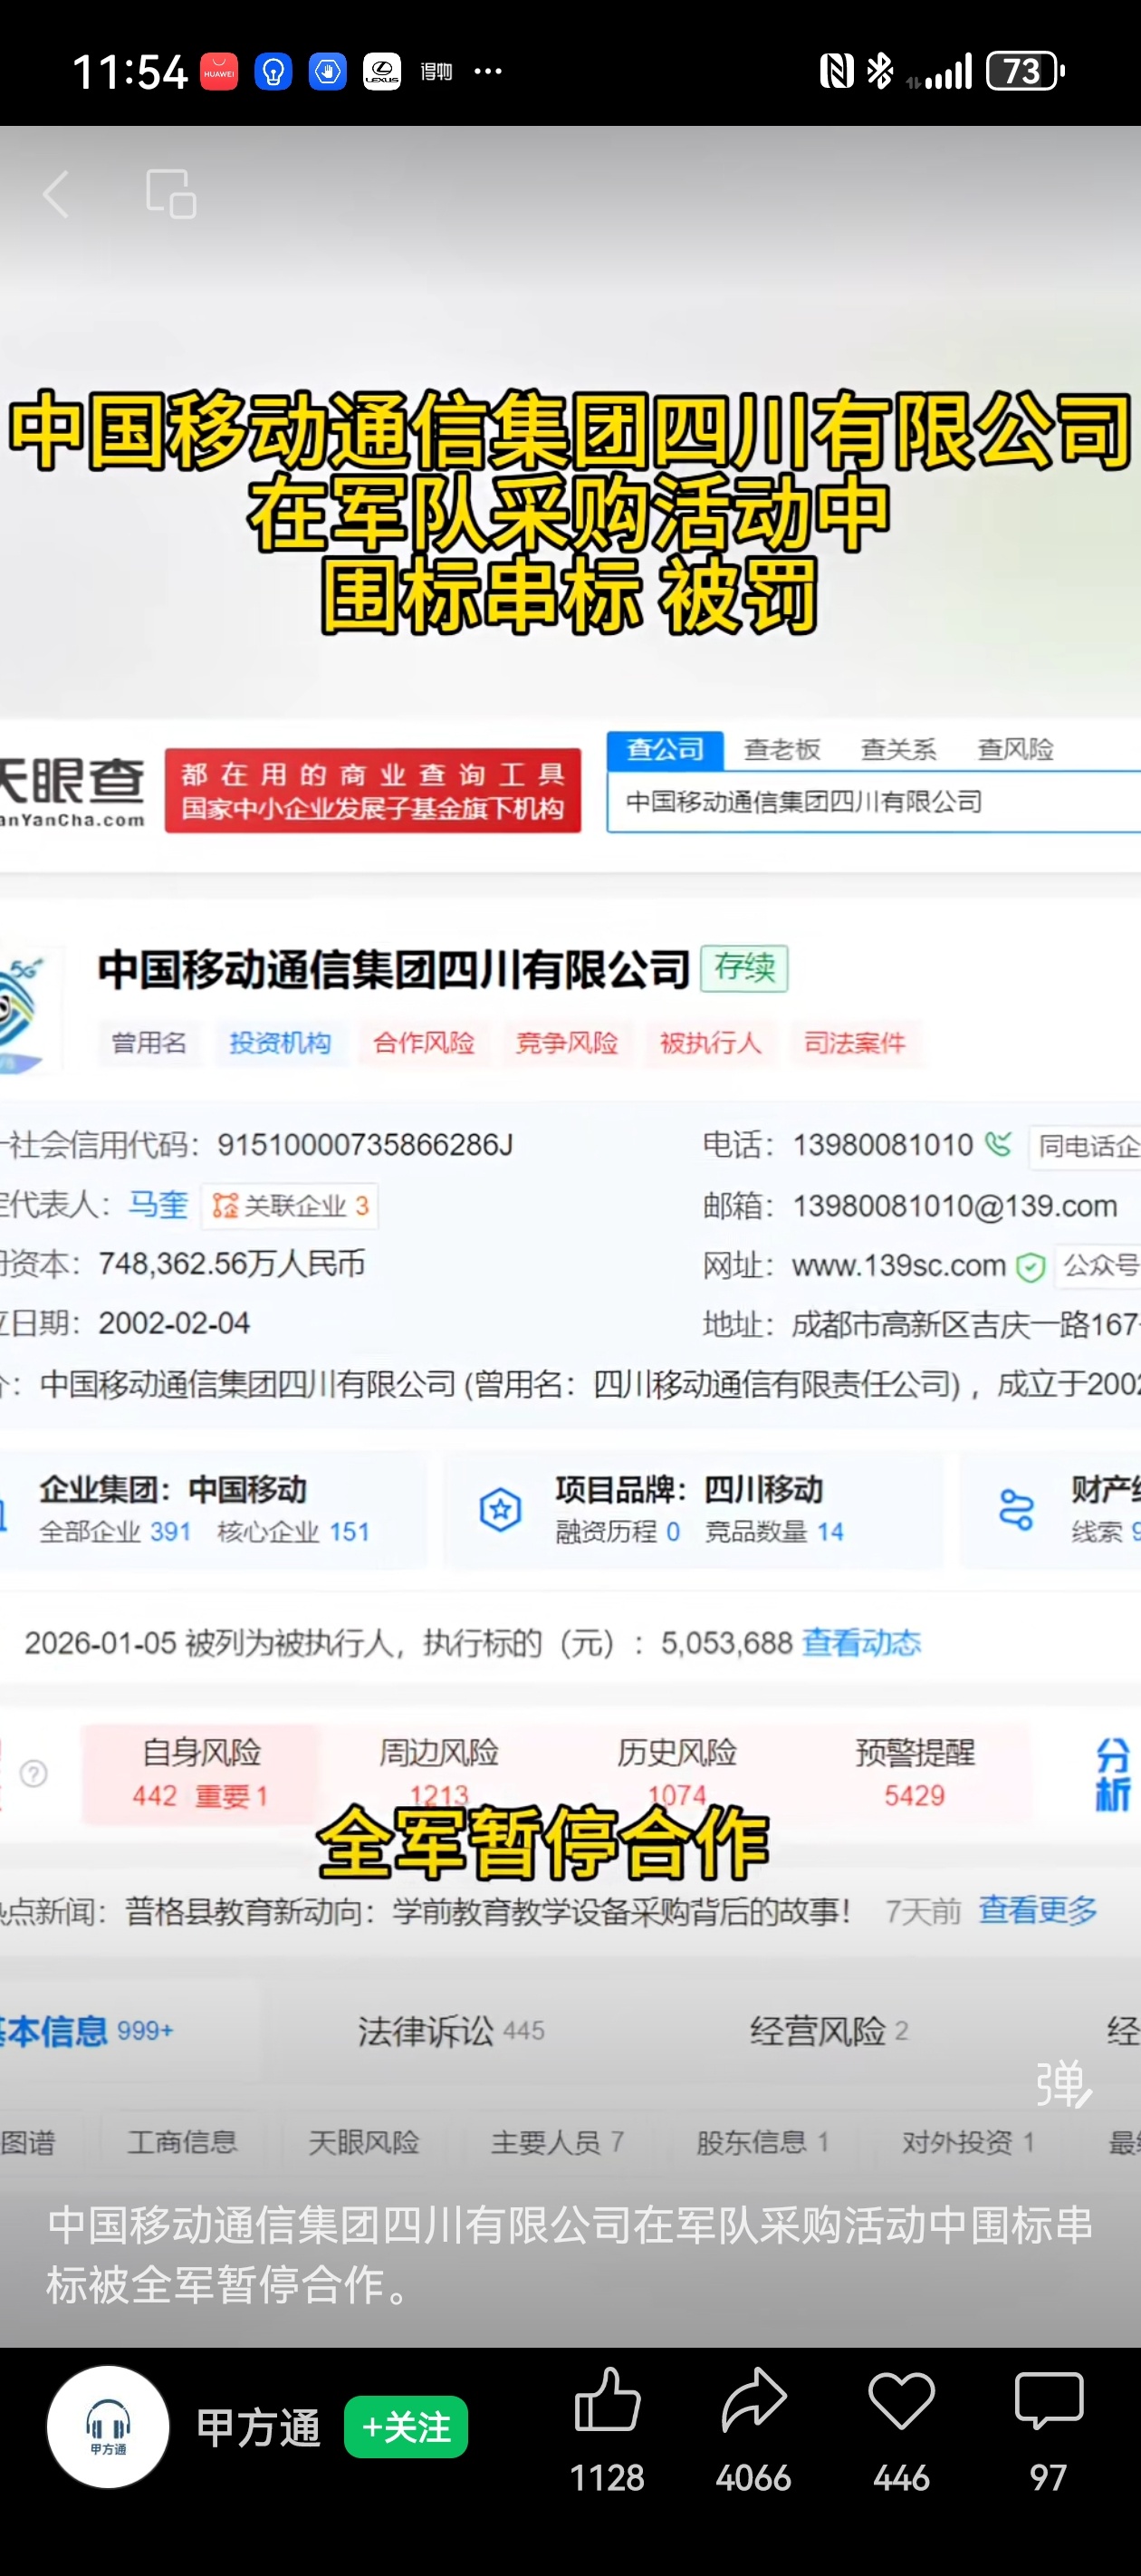Click the 存续 status badge

745,968
